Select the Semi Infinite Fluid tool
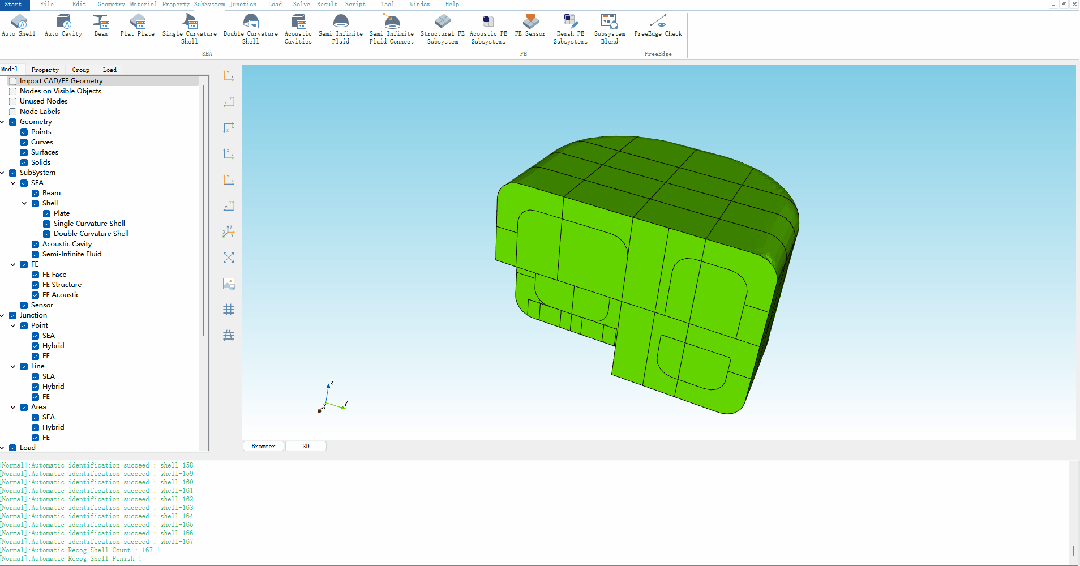 pyautogui.click(x=341, y=30)
